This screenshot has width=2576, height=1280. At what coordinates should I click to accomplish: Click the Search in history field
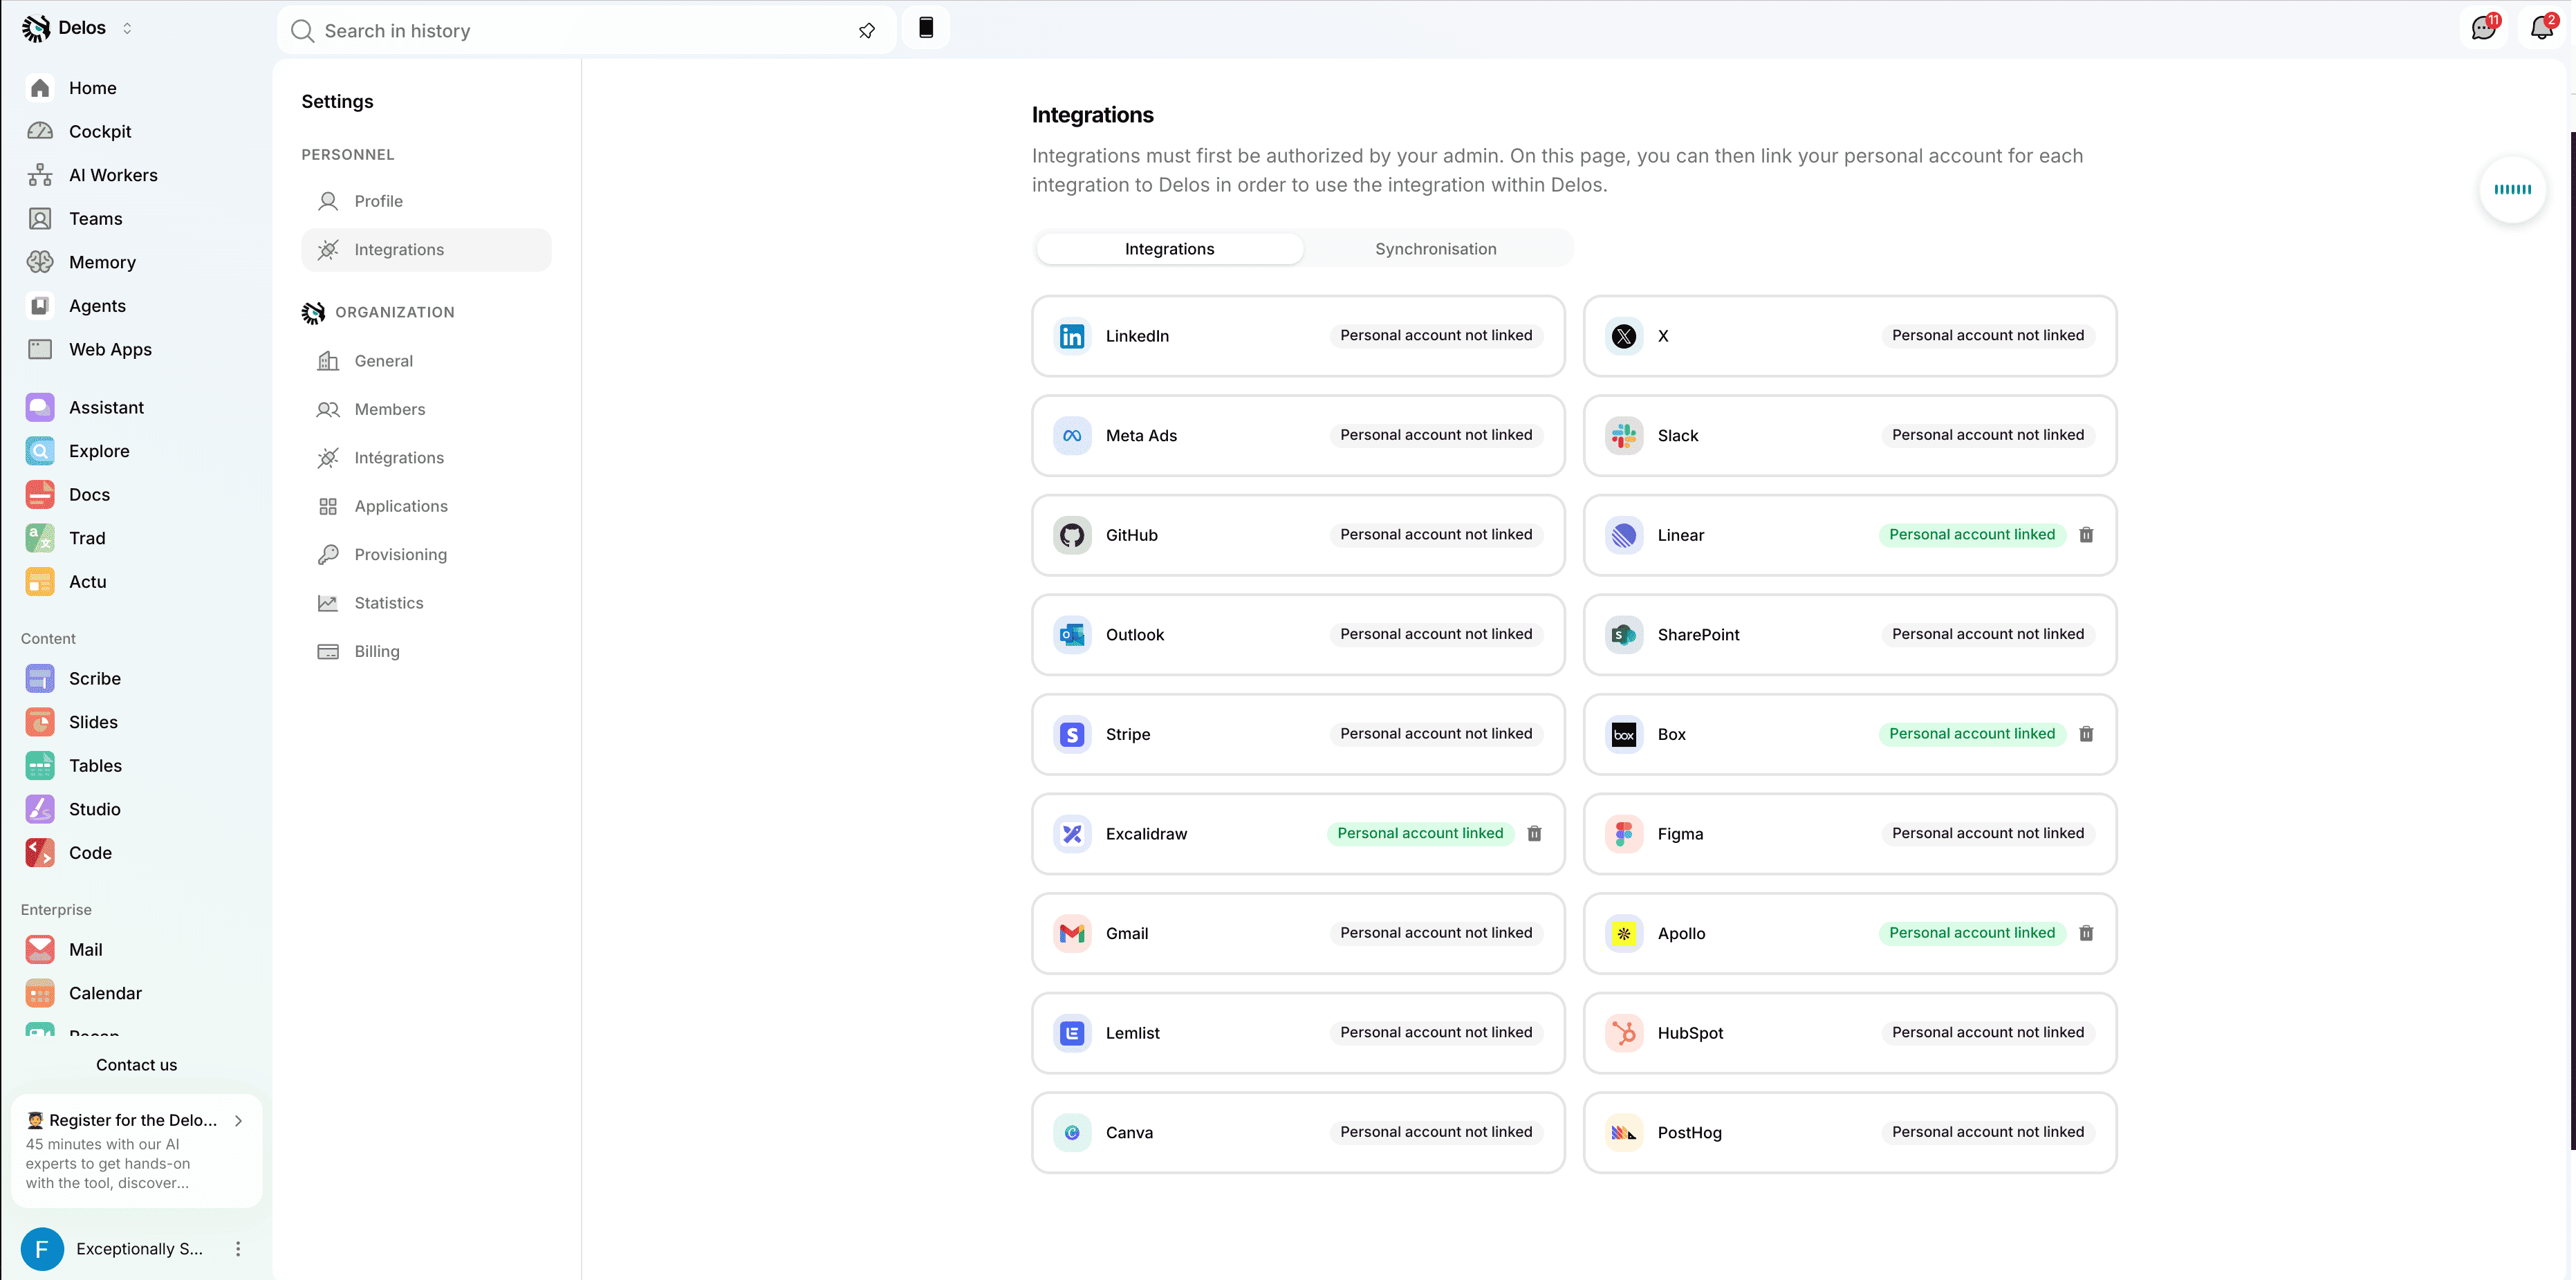(x=586, y=31)
